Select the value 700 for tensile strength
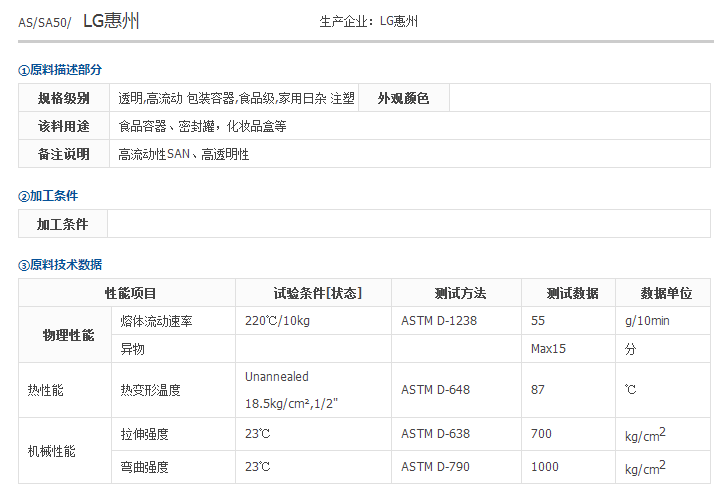721x503 pixels. pyautogui.click(x=541, y=434)
